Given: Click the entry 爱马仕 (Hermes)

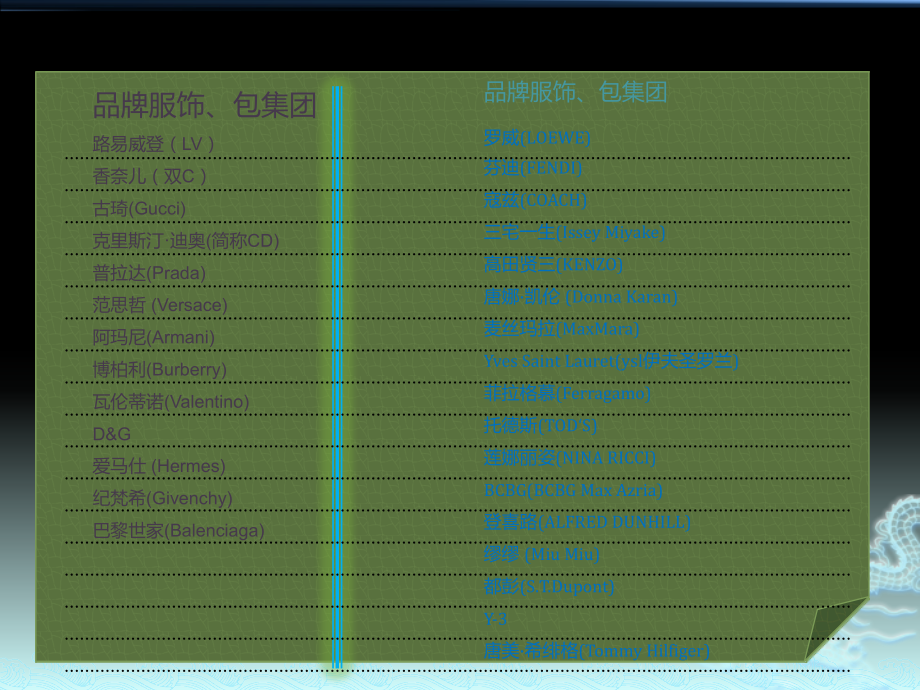Looking at the screenshot, I should [x=159, y=466].
